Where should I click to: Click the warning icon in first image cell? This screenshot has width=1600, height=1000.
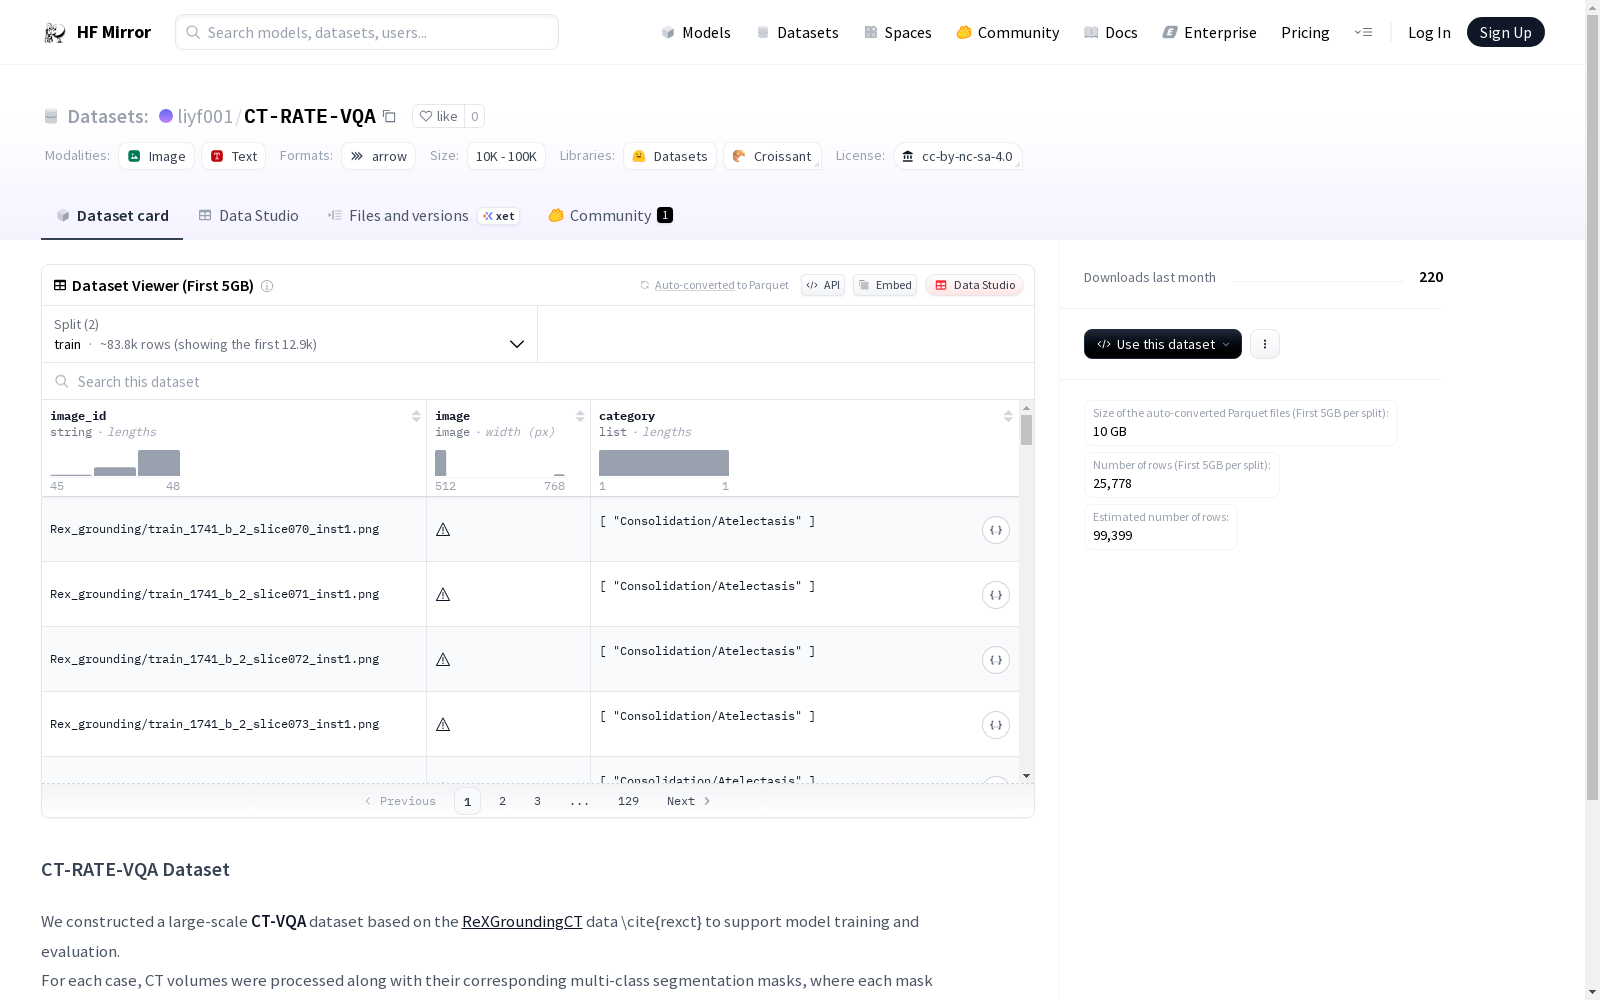[443, 530]
